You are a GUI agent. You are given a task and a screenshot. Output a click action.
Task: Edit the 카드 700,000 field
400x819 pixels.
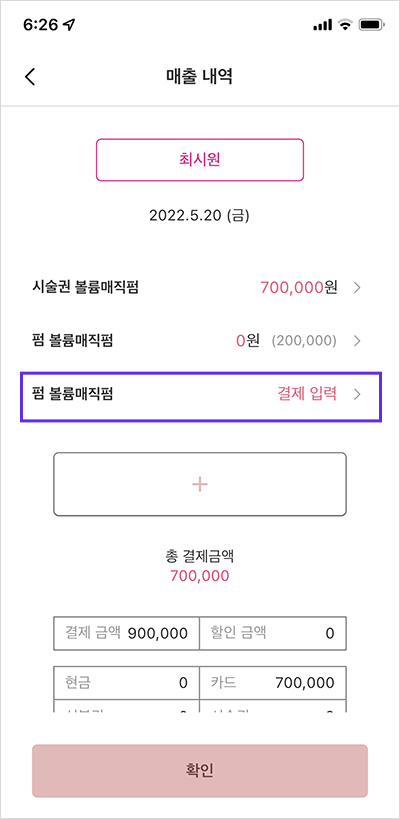[x=273, y=683]
